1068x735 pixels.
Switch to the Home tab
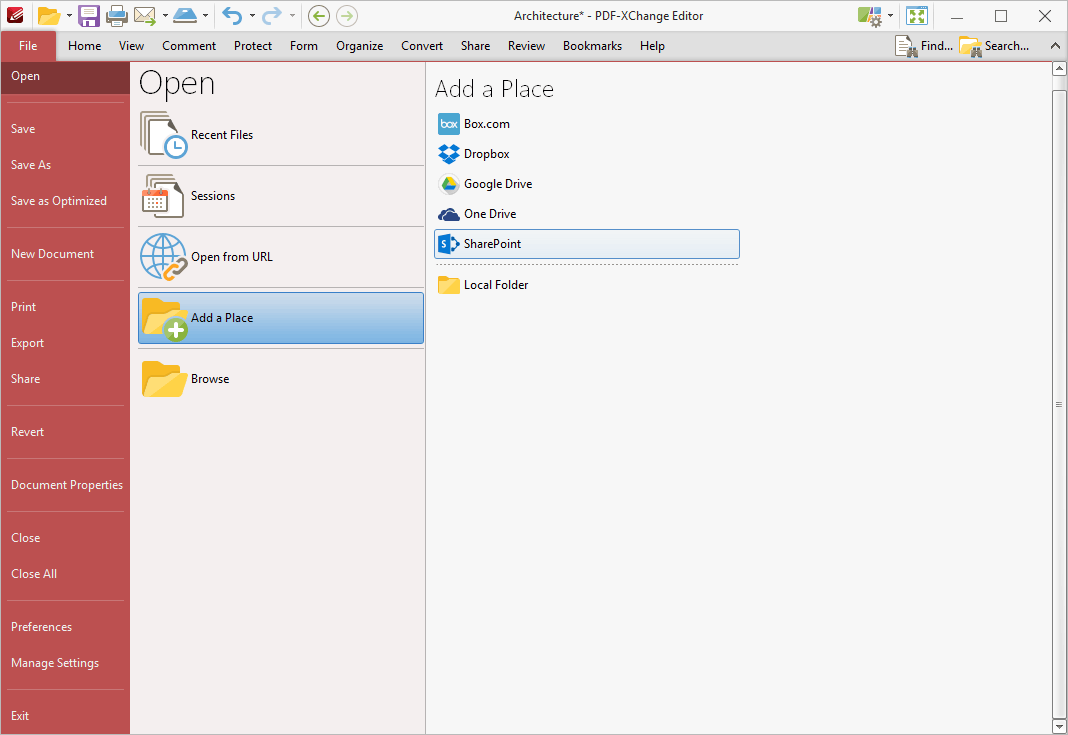coord(84,46)
